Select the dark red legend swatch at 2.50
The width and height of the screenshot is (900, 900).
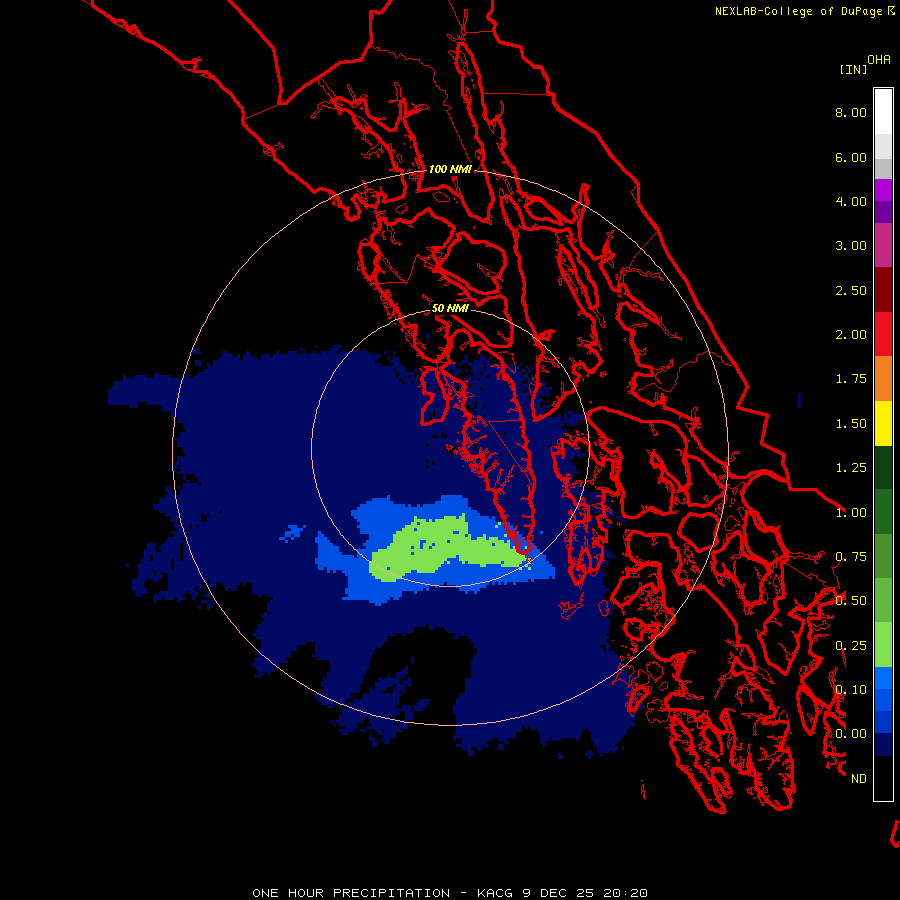pos(883,290)
